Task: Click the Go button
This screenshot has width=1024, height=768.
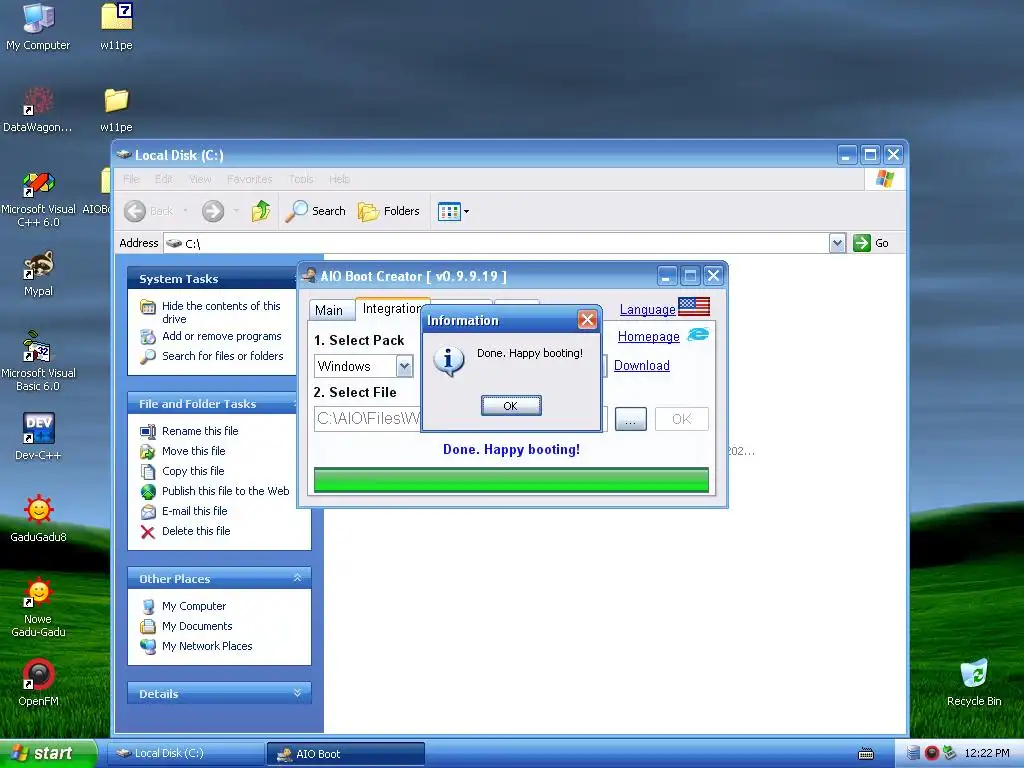Action: [x=872, y=243]
